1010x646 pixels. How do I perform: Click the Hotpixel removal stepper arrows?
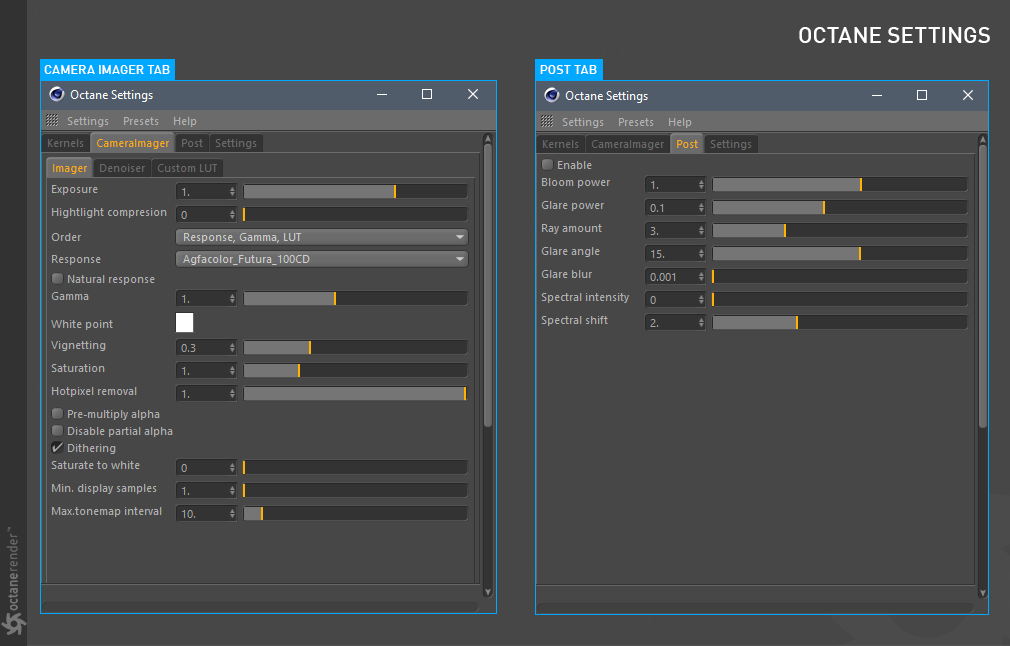[x=232, y=394]
